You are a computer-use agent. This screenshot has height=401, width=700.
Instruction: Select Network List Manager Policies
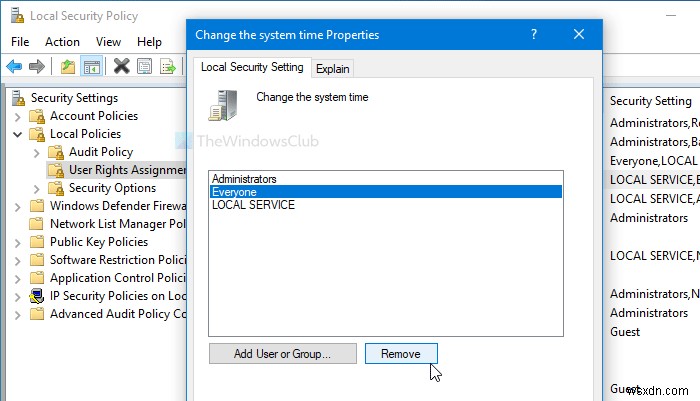[x=118, y=224]
